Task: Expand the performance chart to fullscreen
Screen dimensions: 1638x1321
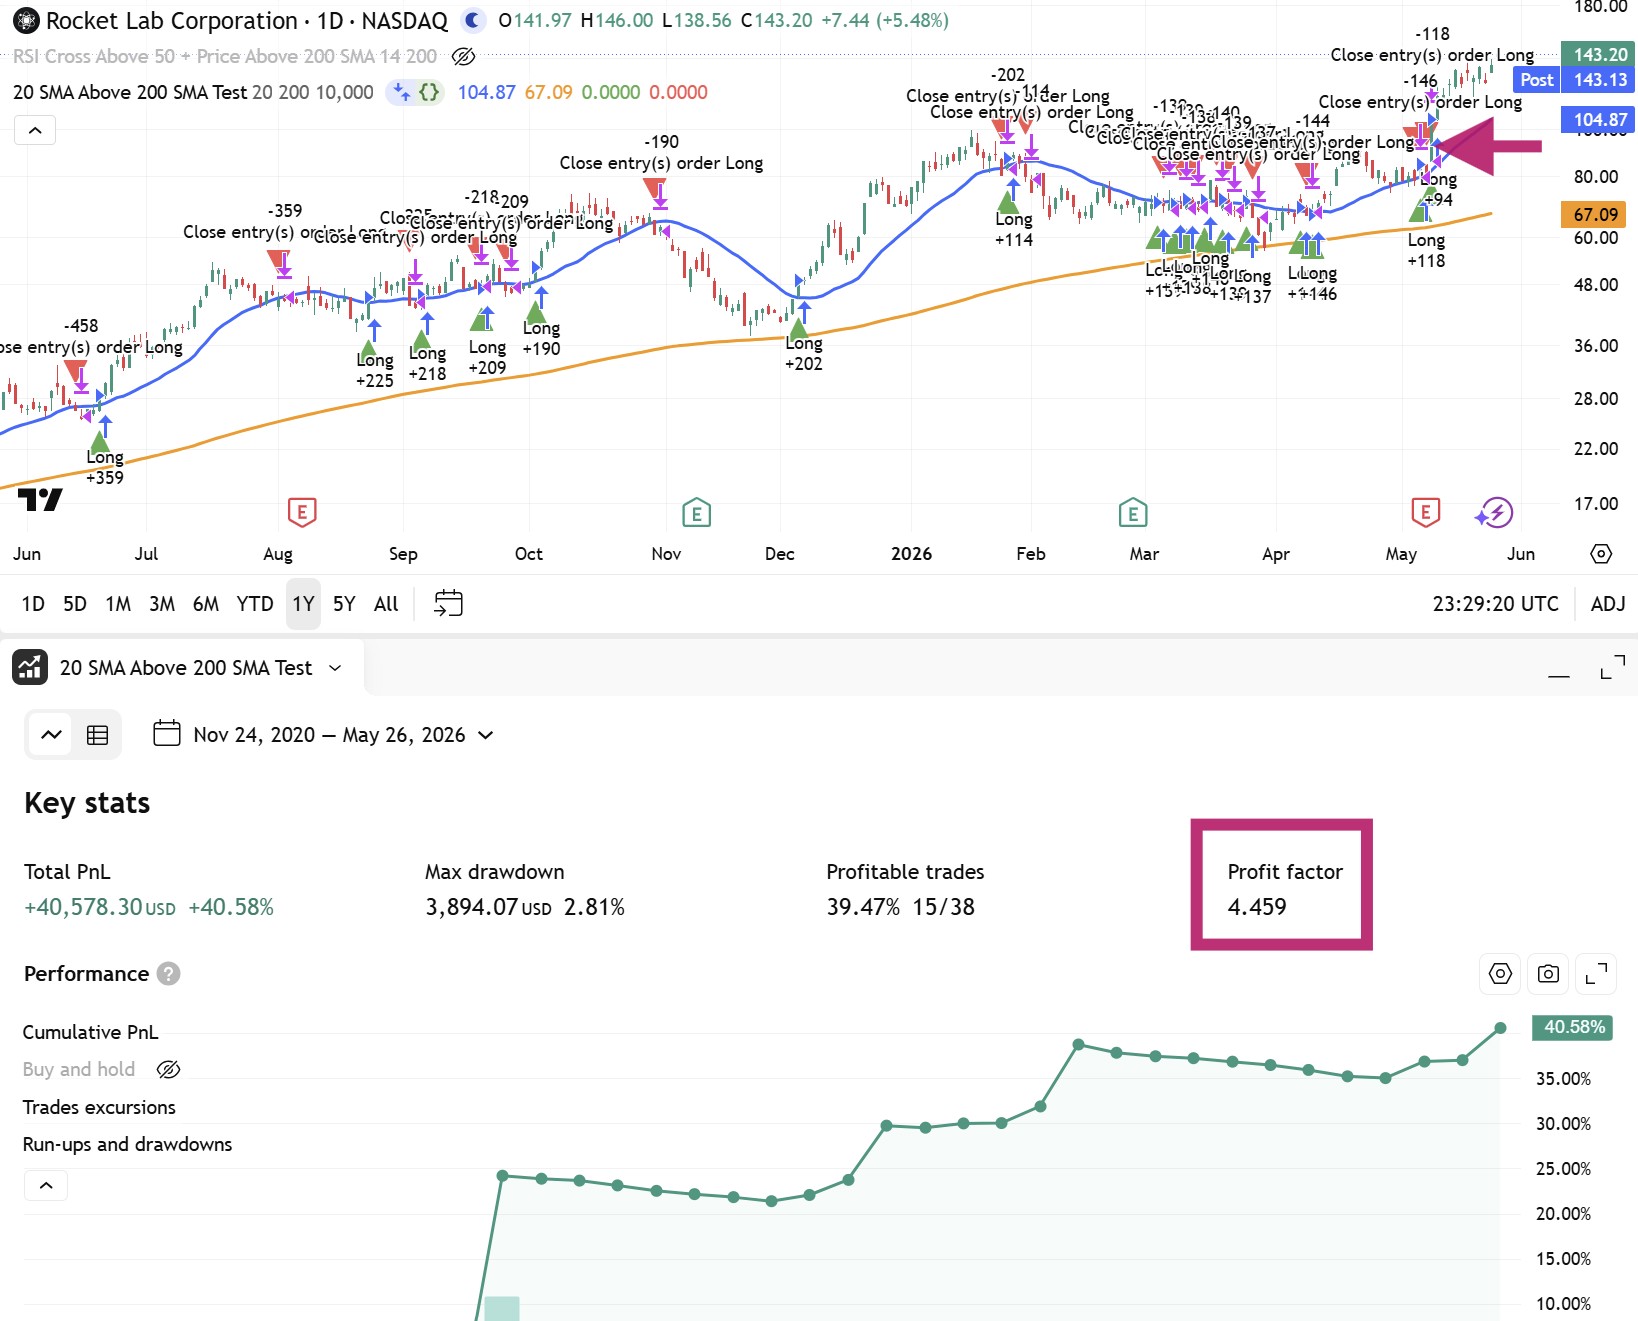Action: pyautogui.click(x=1597, y=974)
